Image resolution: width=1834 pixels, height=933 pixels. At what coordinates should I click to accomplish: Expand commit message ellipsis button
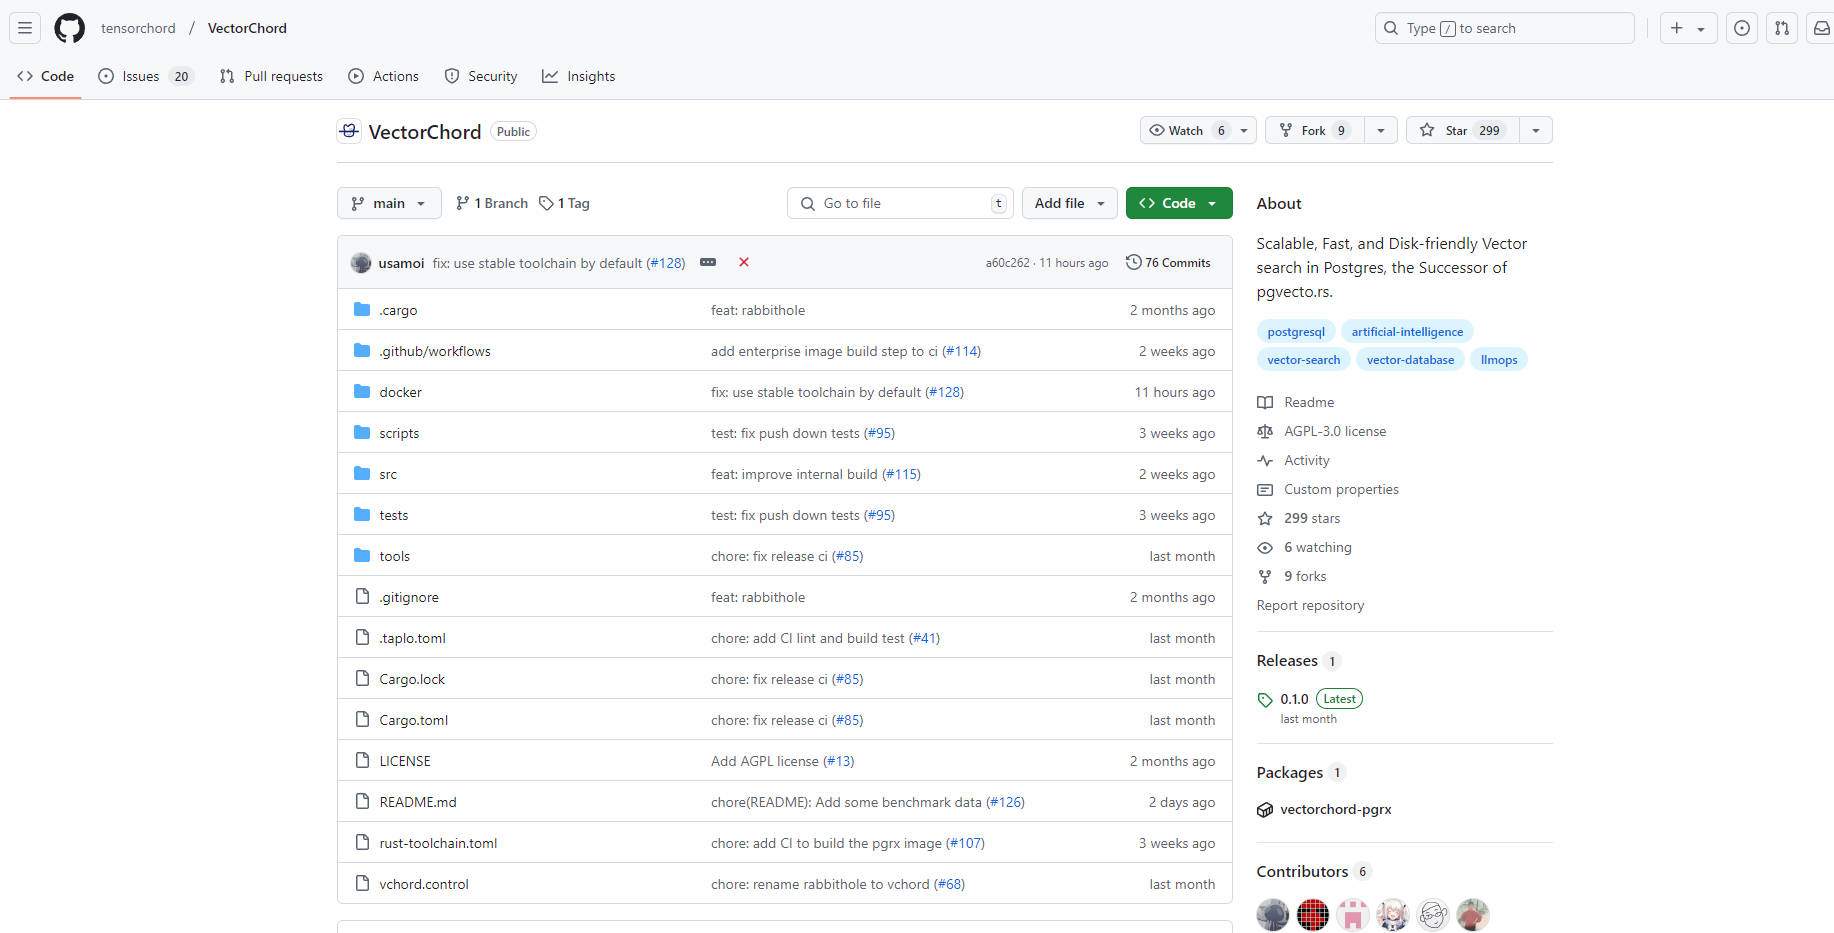708,262
